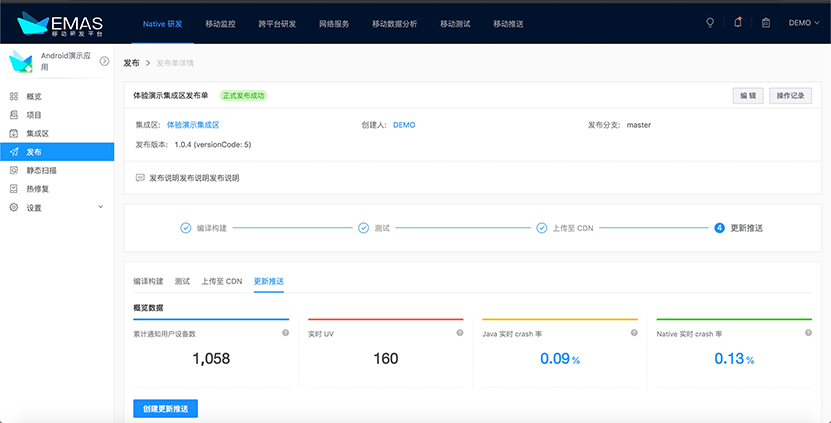Open the 体验演示集成区 link
This screenshot has height=423, width=831.
click(x=192, y=125)
